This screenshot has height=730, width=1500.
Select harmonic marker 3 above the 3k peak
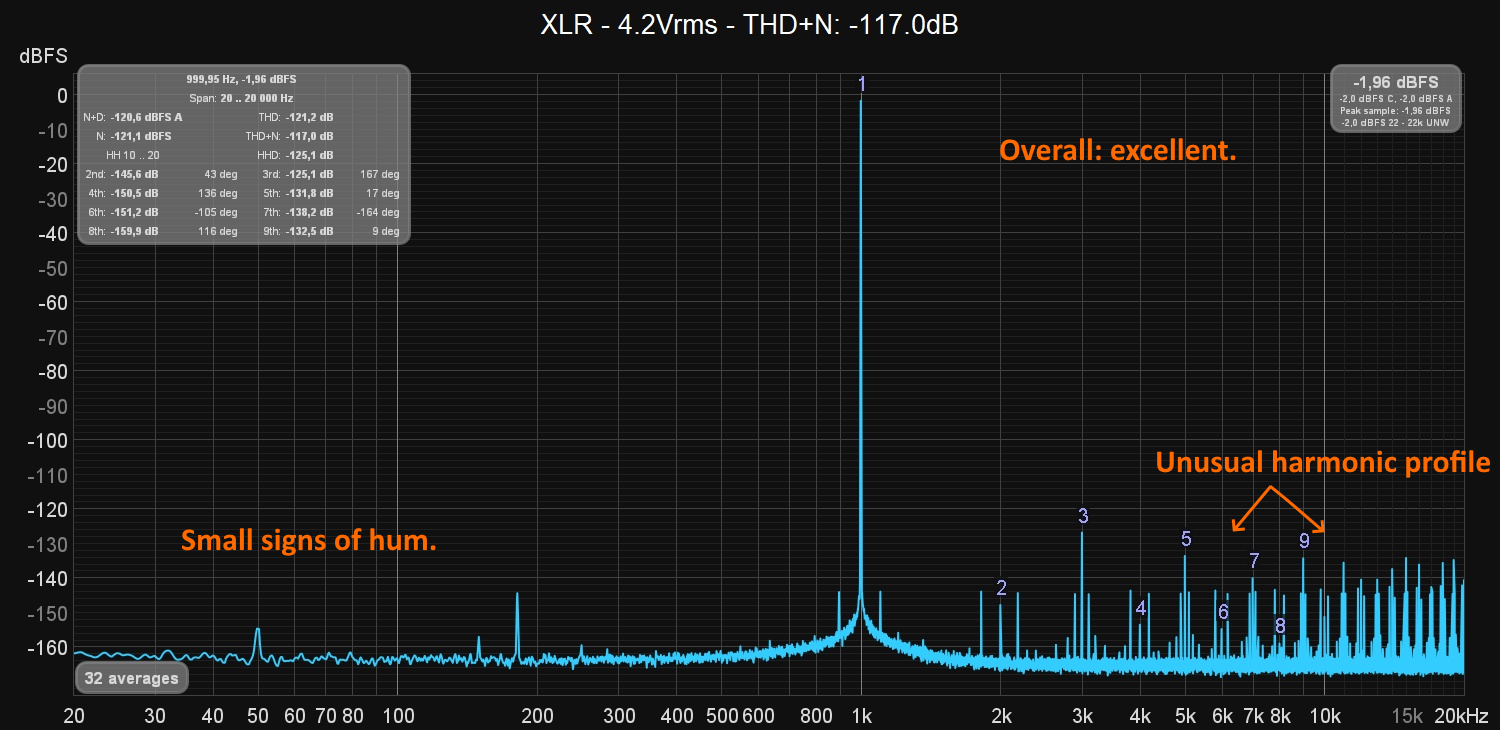tap(1083, 516)
